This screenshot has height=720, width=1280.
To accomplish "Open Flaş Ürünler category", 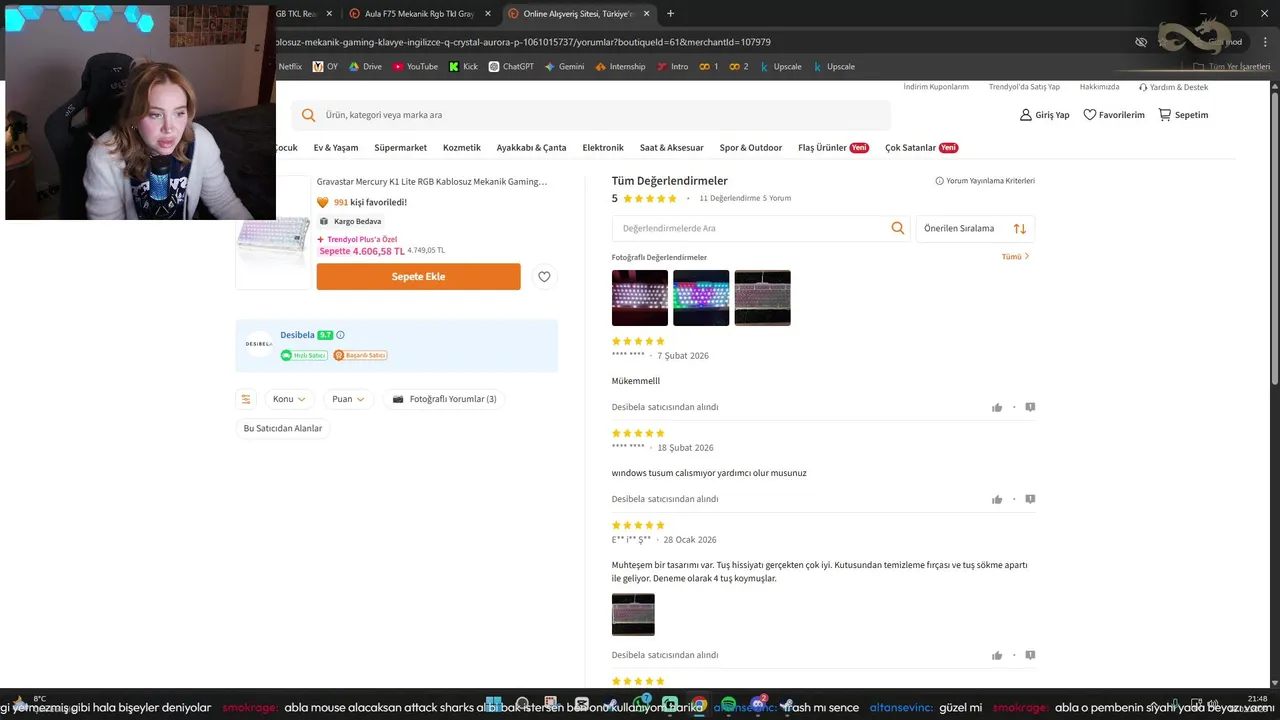I will coord(833,148).
